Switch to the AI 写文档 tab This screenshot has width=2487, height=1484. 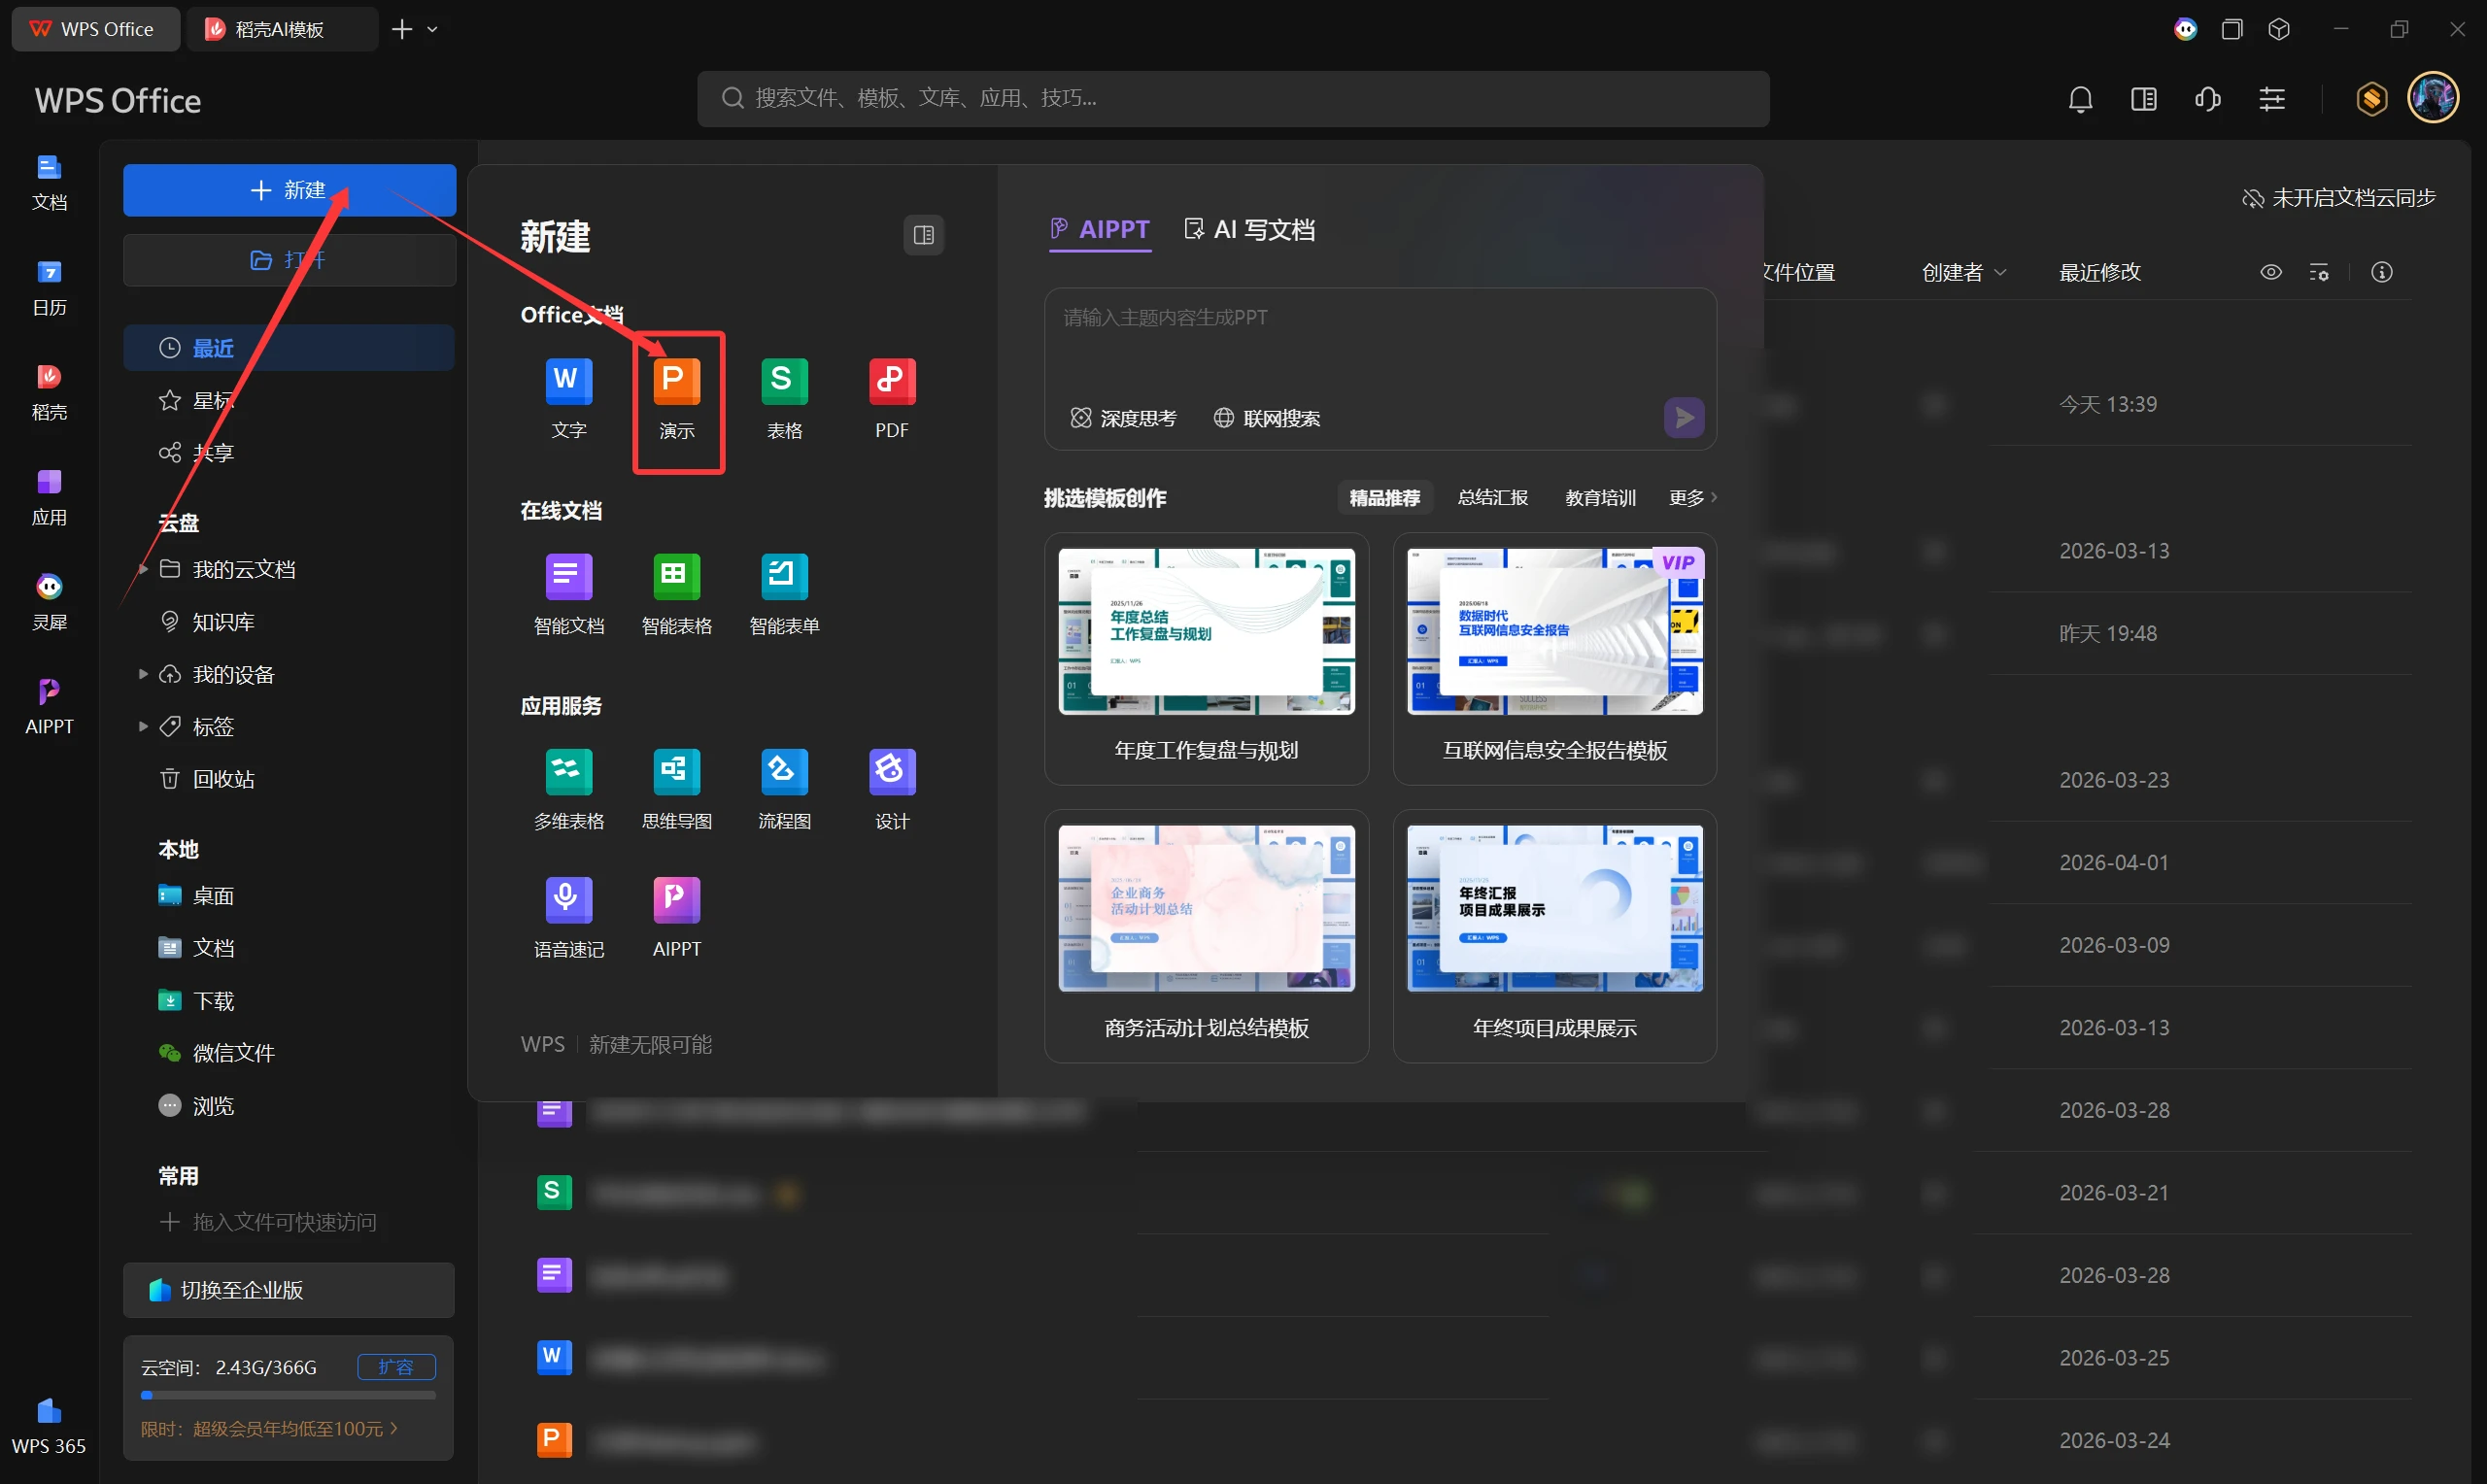1249,230
